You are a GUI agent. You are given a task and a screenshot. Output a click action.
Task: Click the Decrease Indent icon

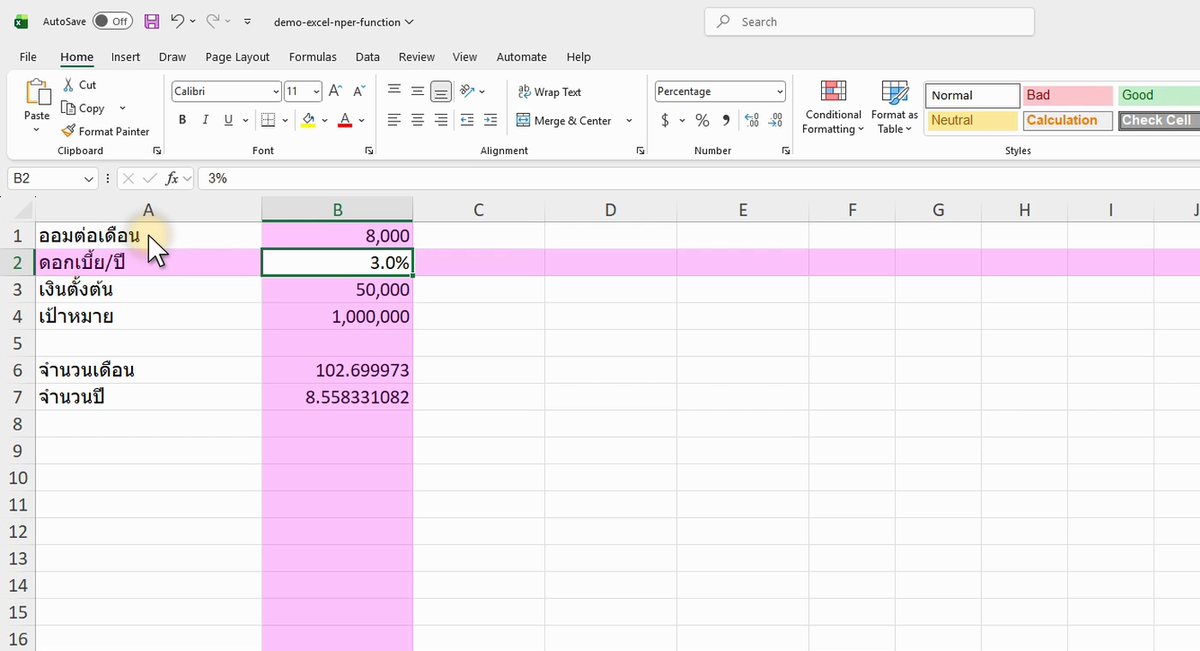467,120
